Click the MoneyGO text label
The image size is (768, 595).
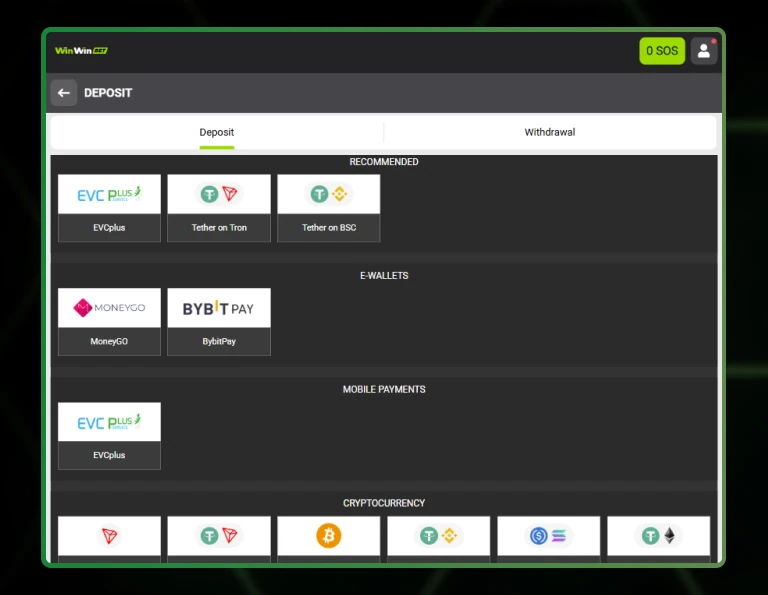click(x=109, y=341)
